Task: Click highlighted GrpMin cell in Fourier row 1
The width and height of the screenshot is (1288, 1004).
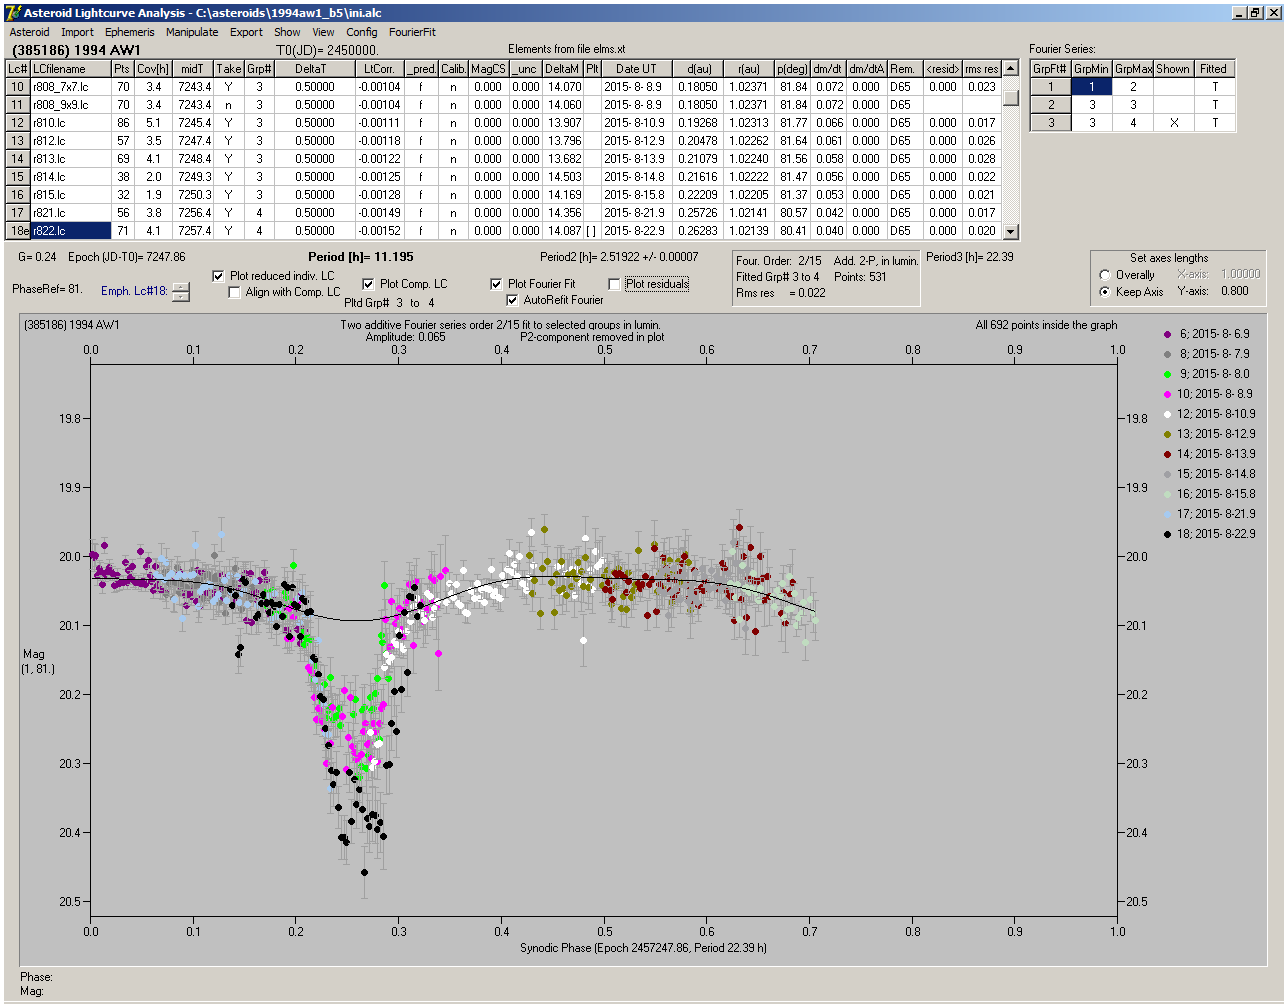Action: 1092,87
